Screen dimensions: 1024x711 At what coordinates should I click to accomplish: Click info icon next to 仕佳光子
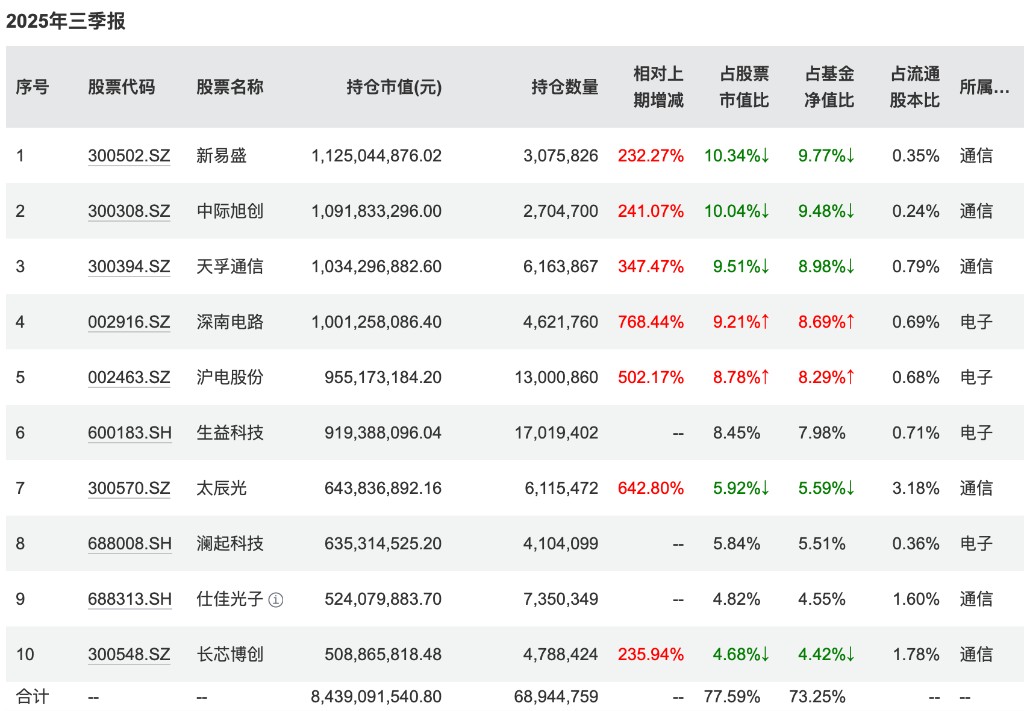click(x=276, y=599)
